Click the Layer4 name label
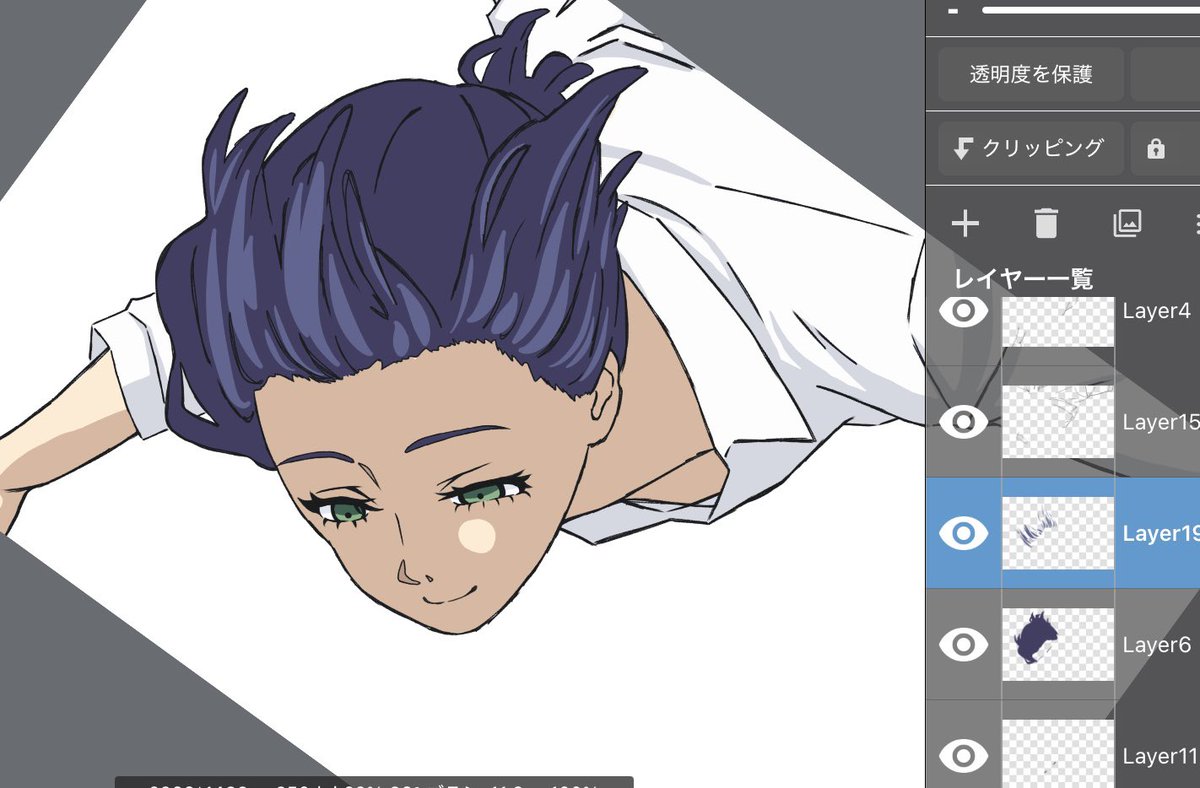Viewport: 1200px width, 788px height. (x=1156, y=311)
